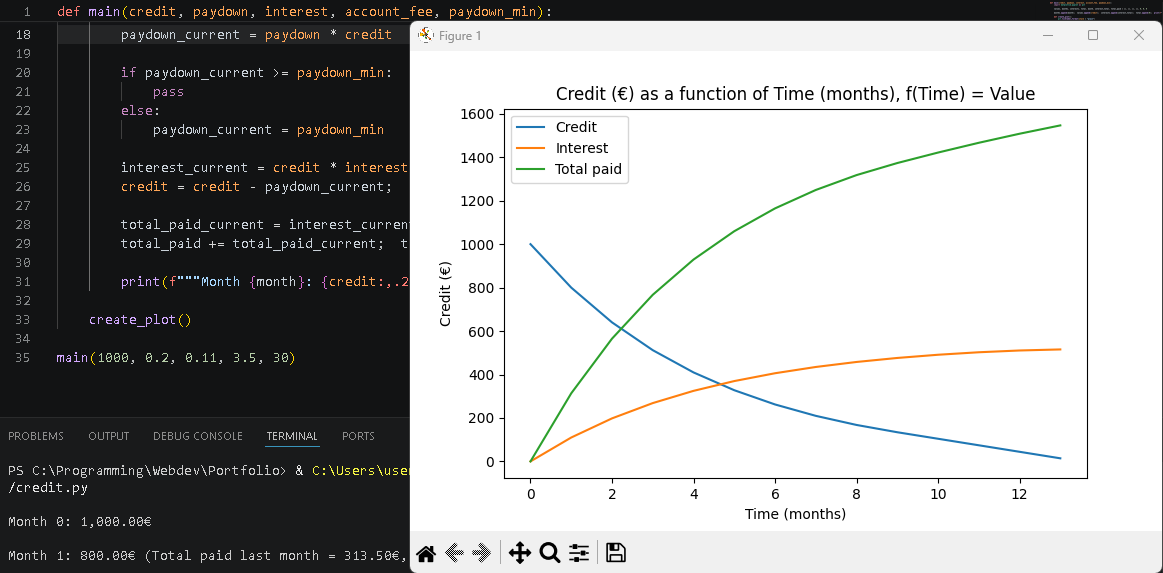Click the plot title text
Image resolution: width=1163 pixels, height=573 pixels.
(795, 94)
